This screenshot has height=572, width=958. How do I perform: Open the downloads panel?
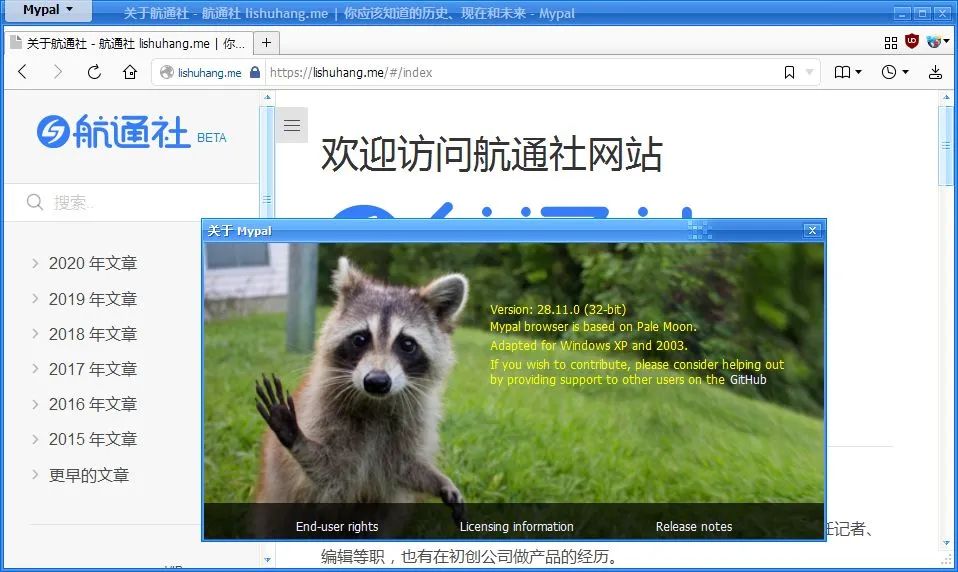coord(935,72)
